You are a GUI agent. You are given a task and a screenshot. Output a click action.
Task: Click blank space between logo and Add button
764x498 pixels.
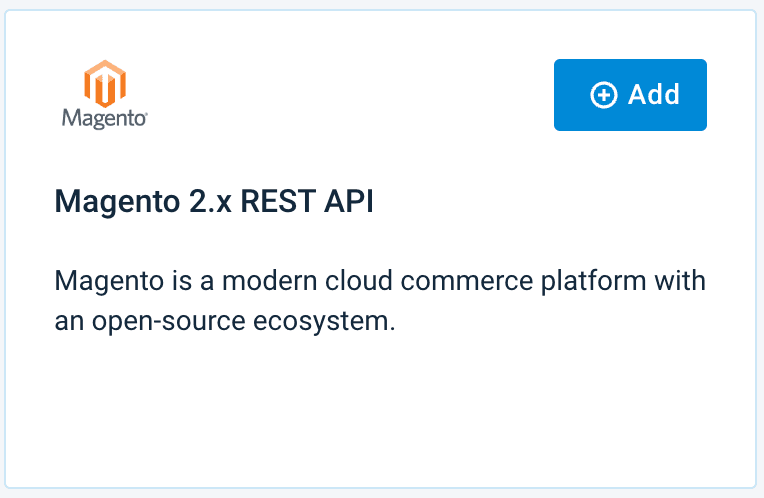[x=350, y=95]
